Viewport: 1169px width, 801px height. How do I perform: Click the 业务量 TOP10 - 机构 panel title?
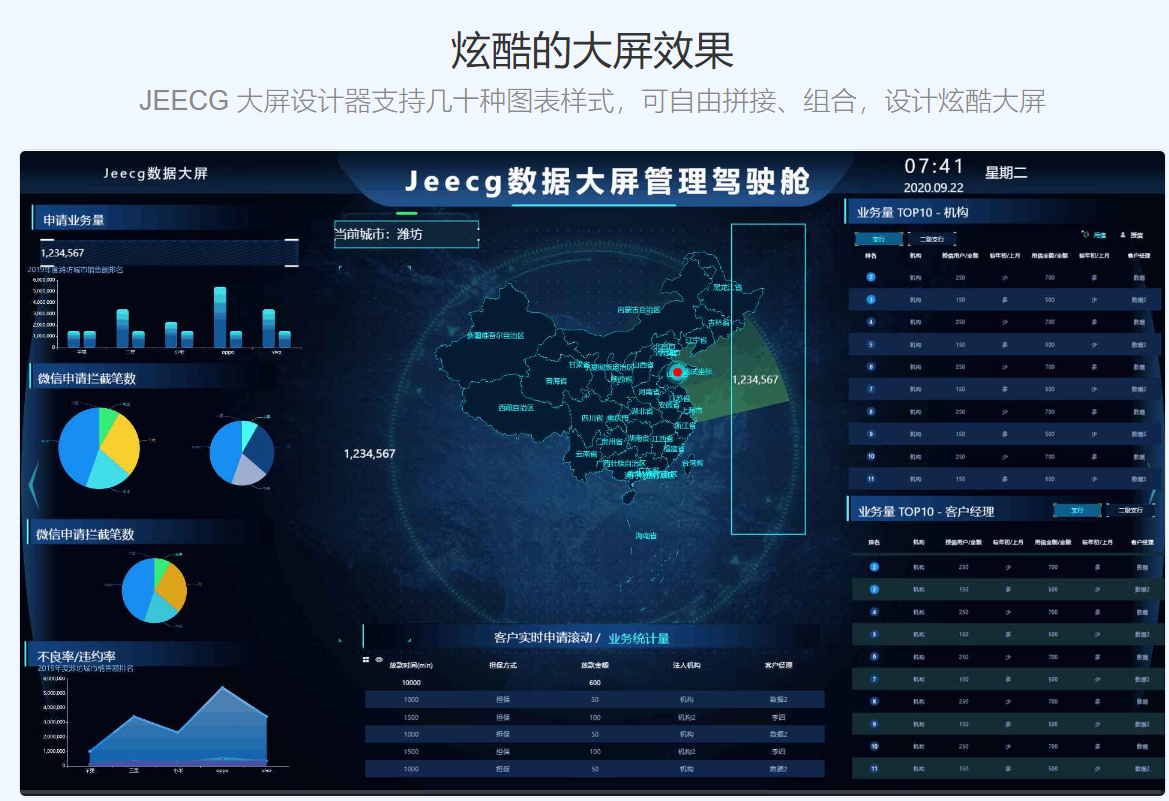913,213
